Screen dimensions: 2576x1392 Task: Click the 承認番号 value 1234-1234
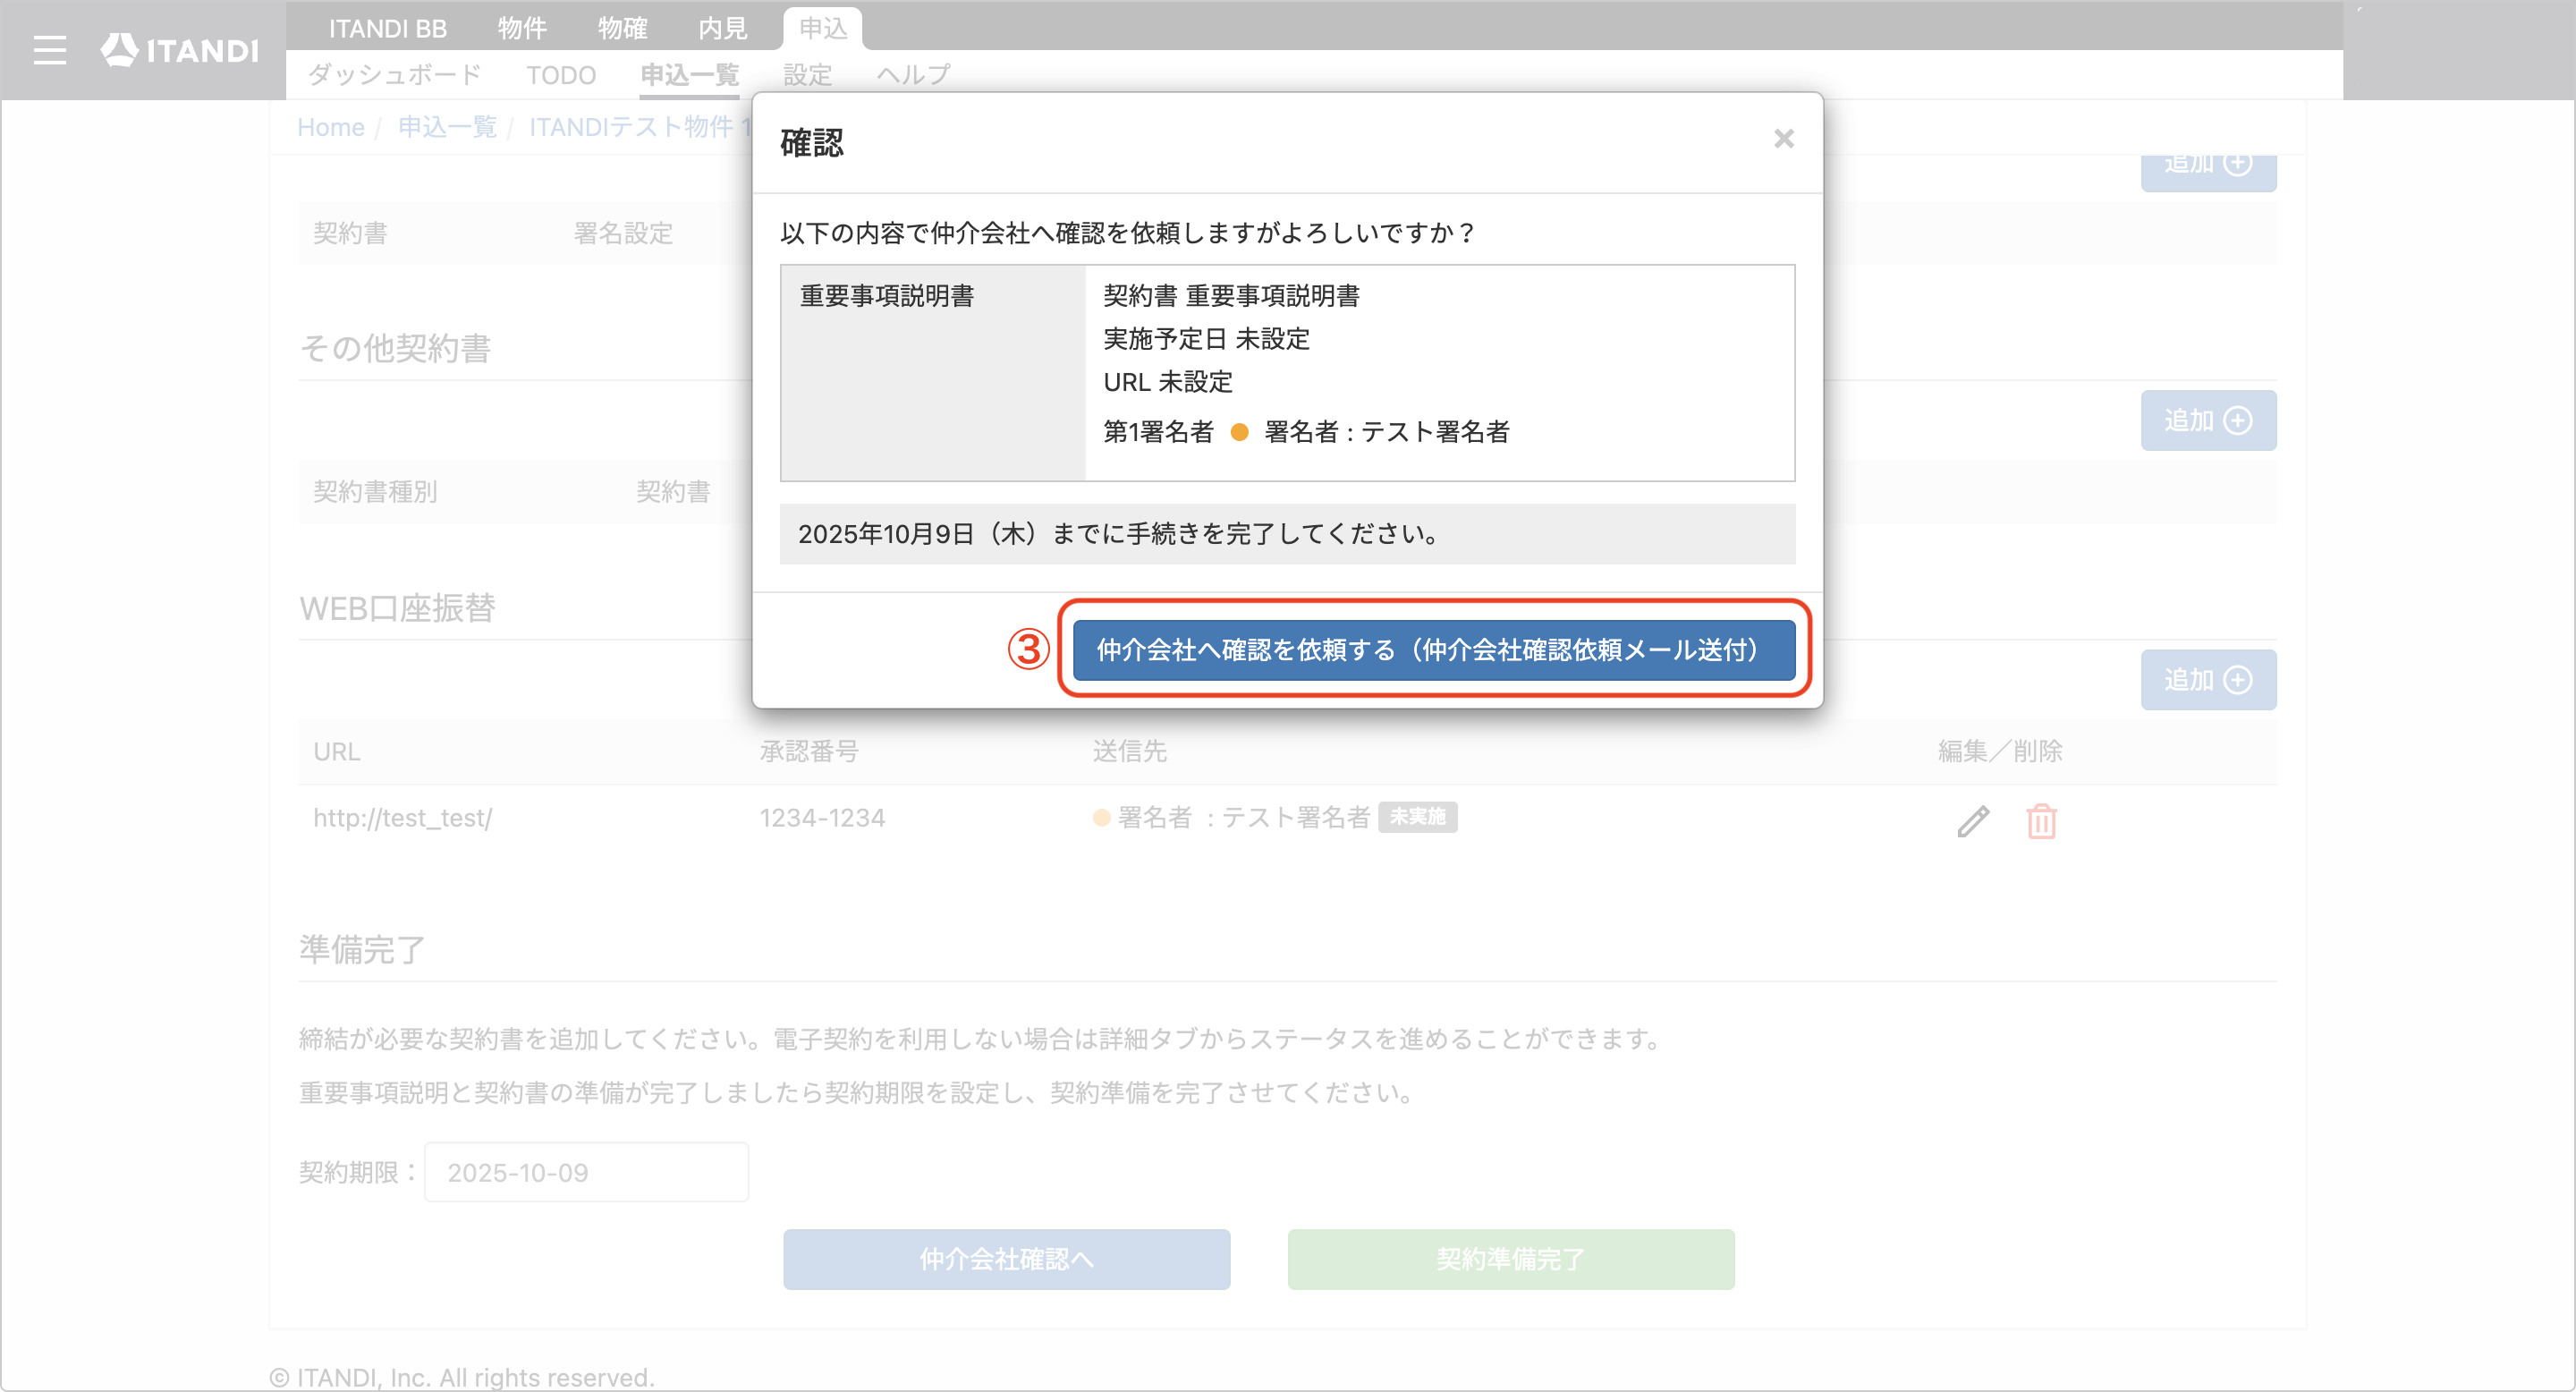[x=822, y=818]
